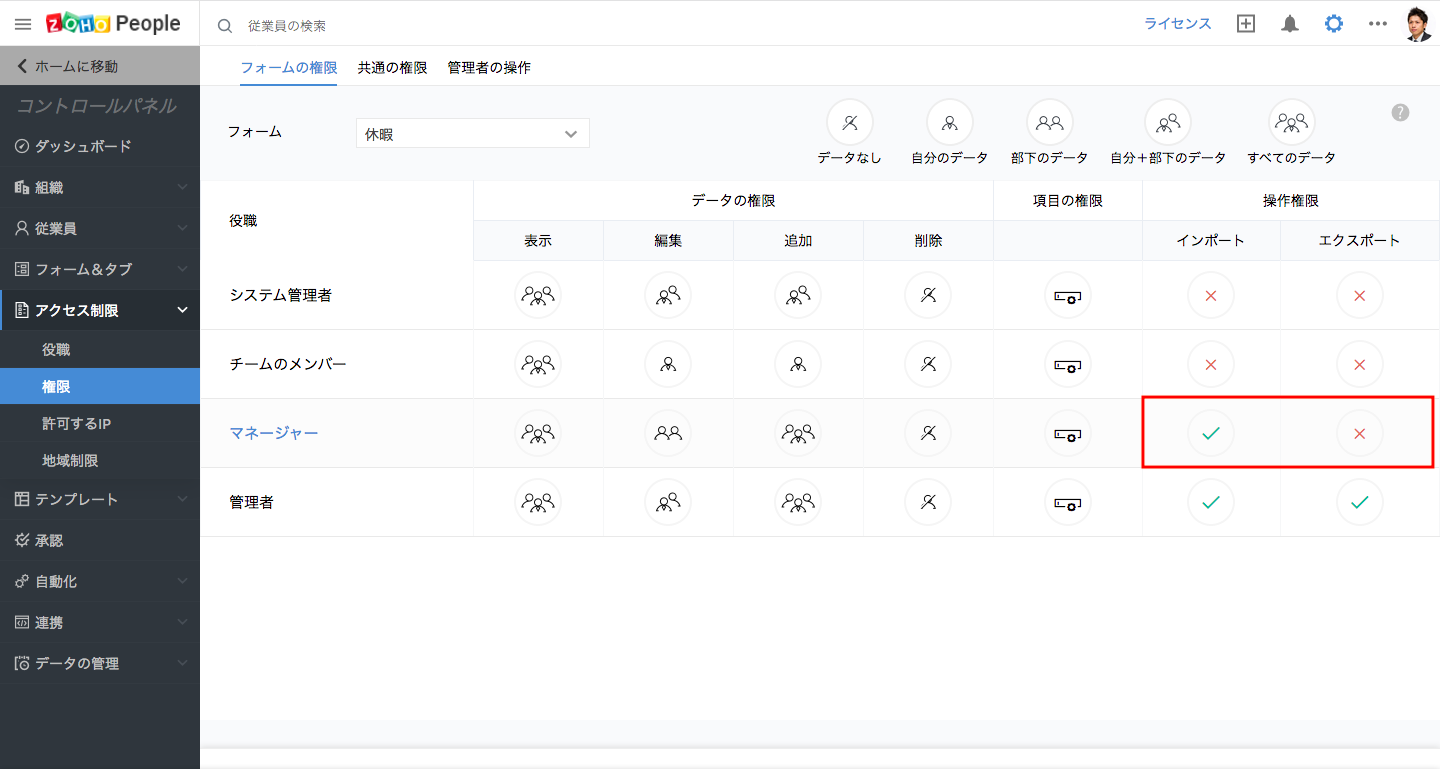Switch to the 共通の権限 tab
This screenshot has height=769, width=1440.
[392, 68]
